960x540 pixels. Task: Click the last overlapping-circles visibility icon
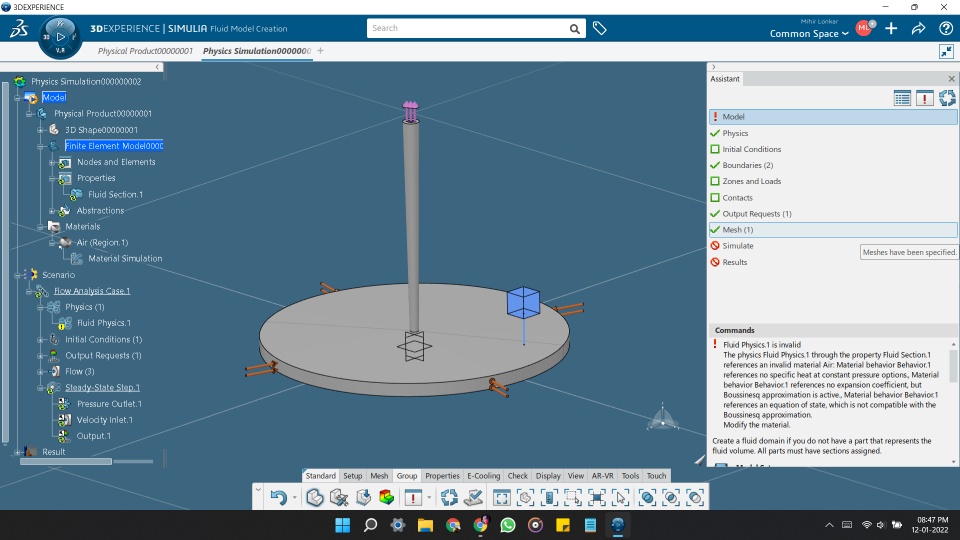pos(695,497)
